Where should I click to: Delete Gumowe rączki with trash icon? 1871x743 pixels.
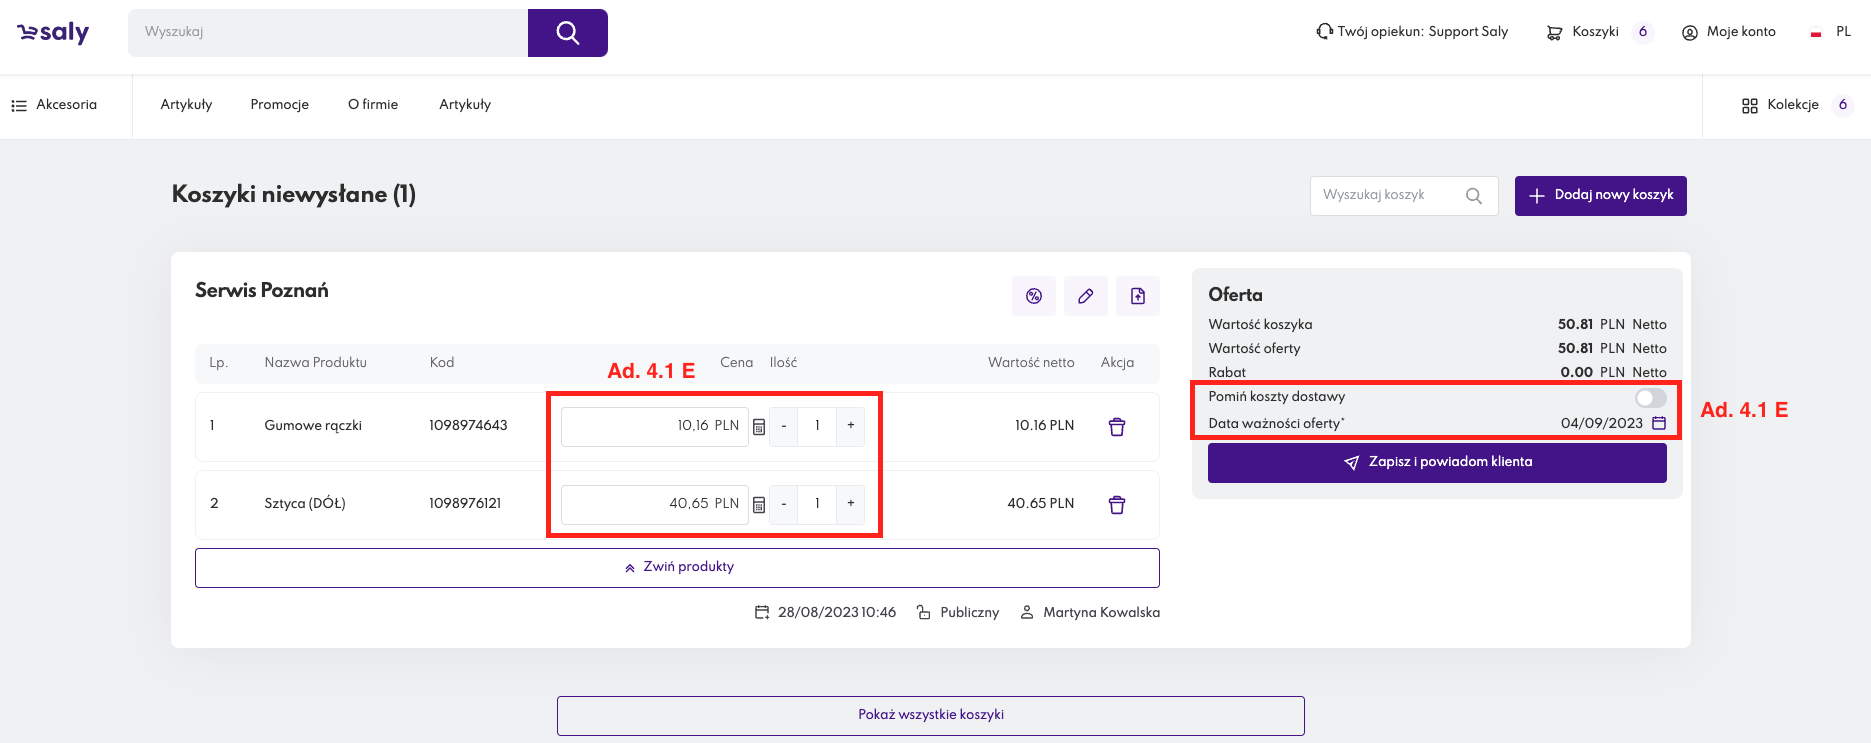point(1117,427)
